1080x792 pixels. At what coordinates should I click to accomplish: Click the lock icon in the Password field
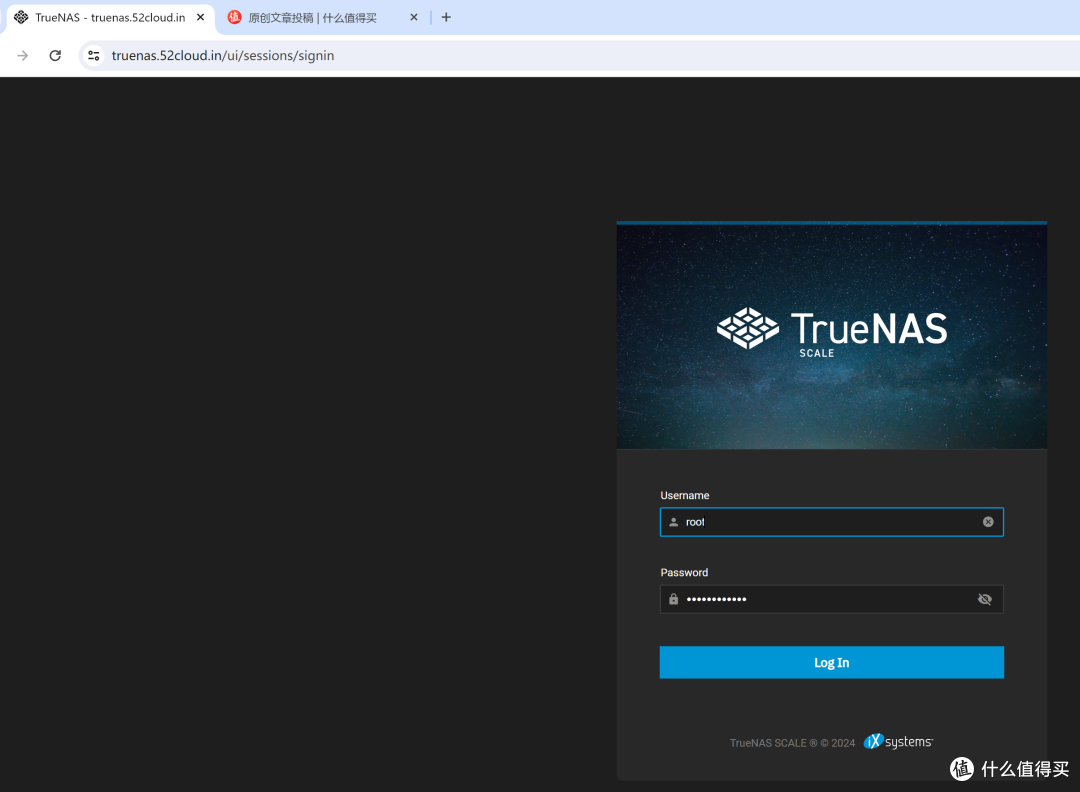point(673,598)
